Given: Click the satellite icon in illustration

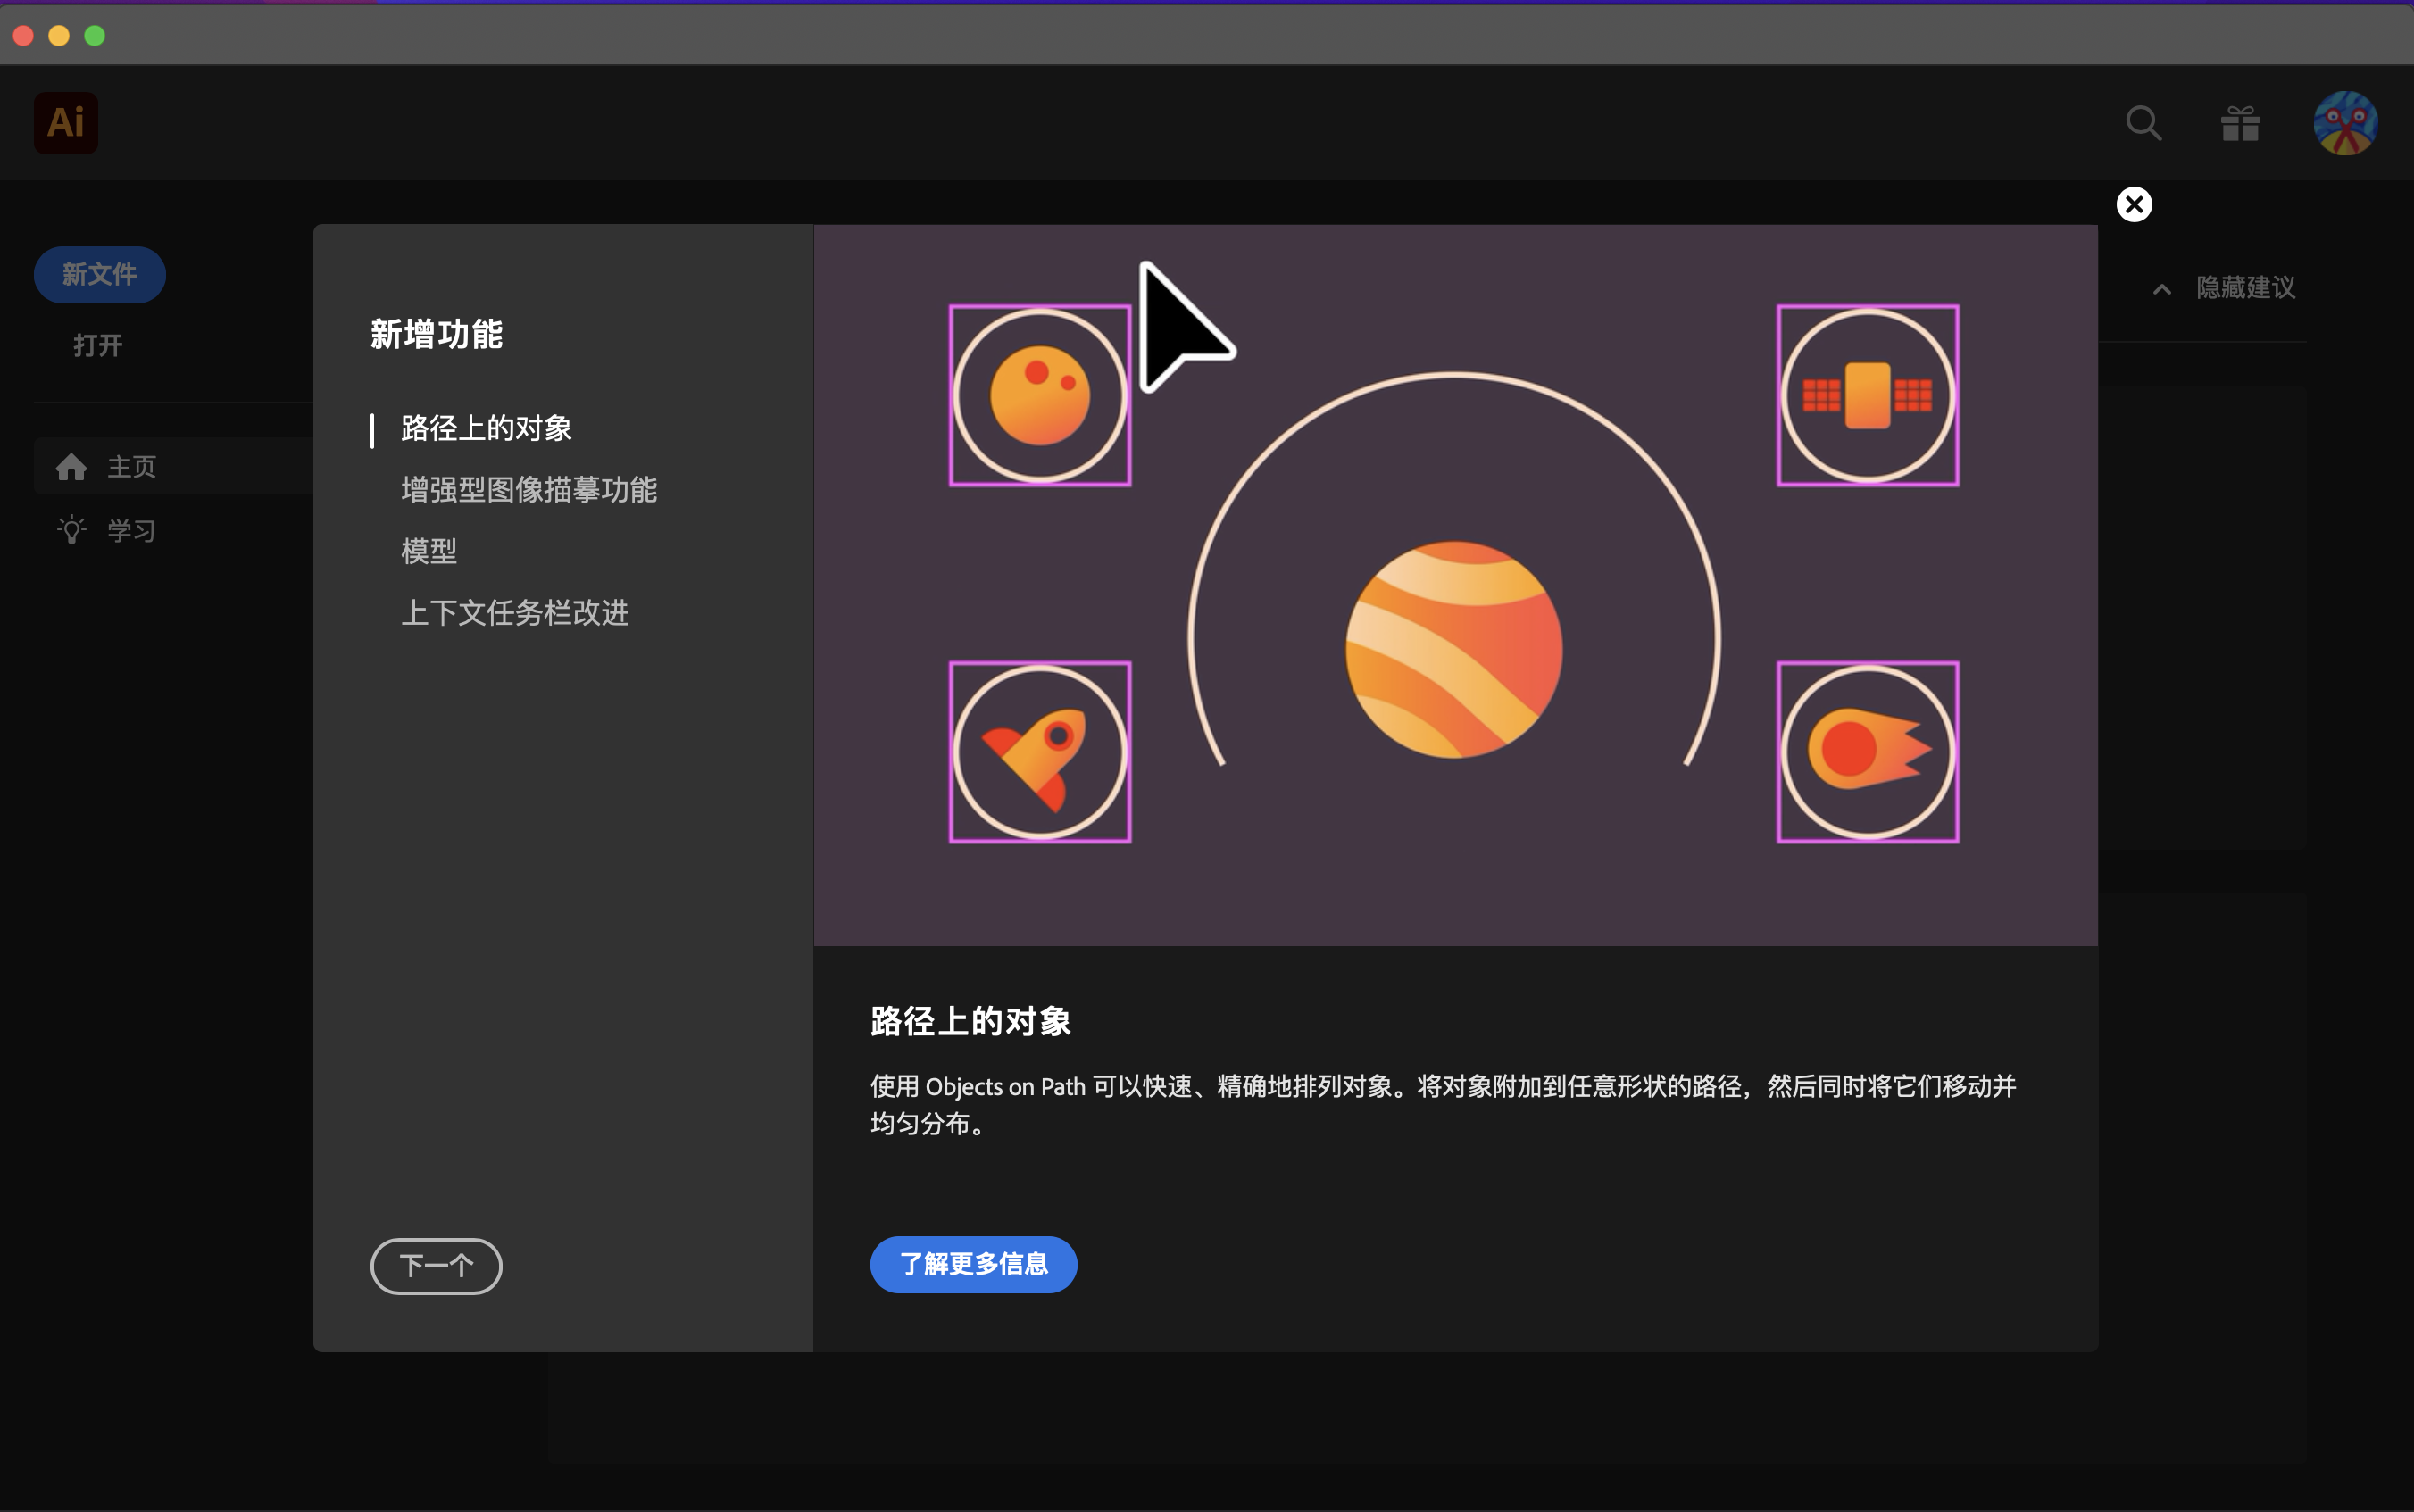Looking at the screenshot, I should pyautogui.click(x=1867, y=396).
